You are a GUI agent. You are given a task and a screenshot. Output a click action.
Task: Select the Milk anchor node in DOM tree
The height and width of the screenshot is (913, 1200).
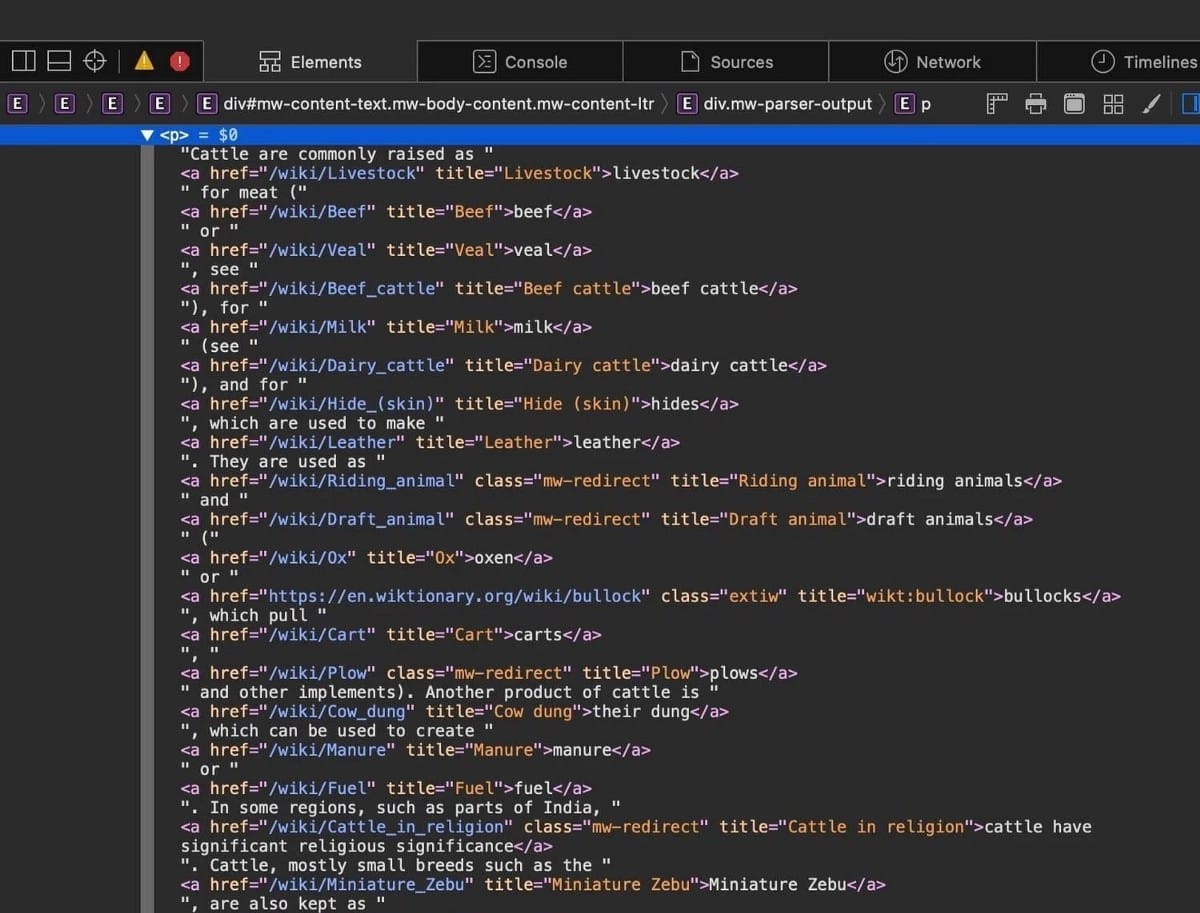388,327
